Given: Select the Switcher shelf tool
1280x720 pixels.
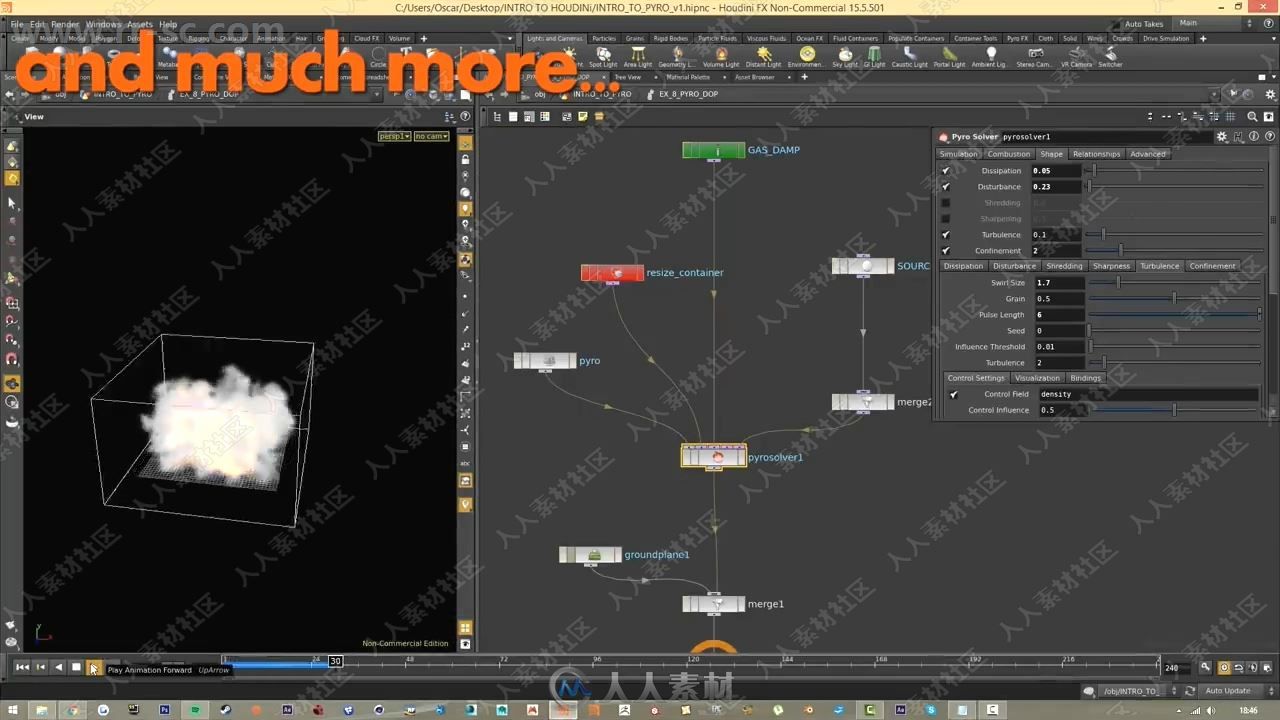Looking at the screenshot, I should (1110, 57).
